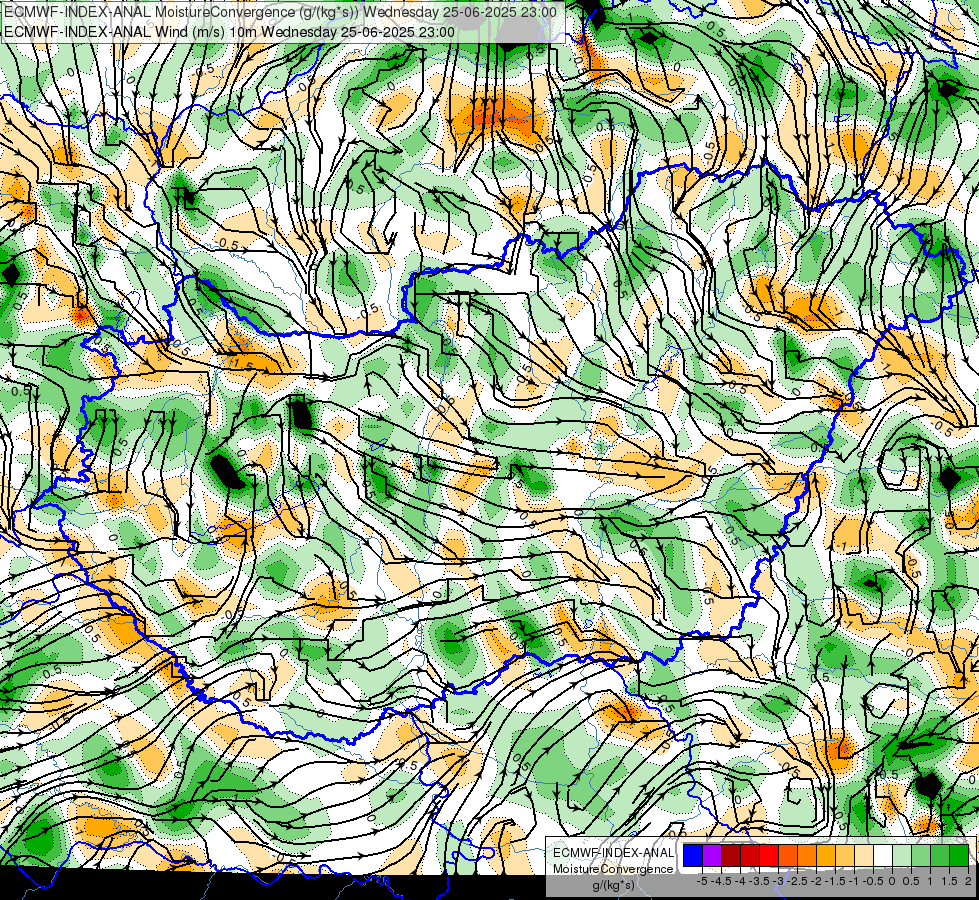
Task: Click the legend swatch between -1 and -0.5
Action: point(845,856)
